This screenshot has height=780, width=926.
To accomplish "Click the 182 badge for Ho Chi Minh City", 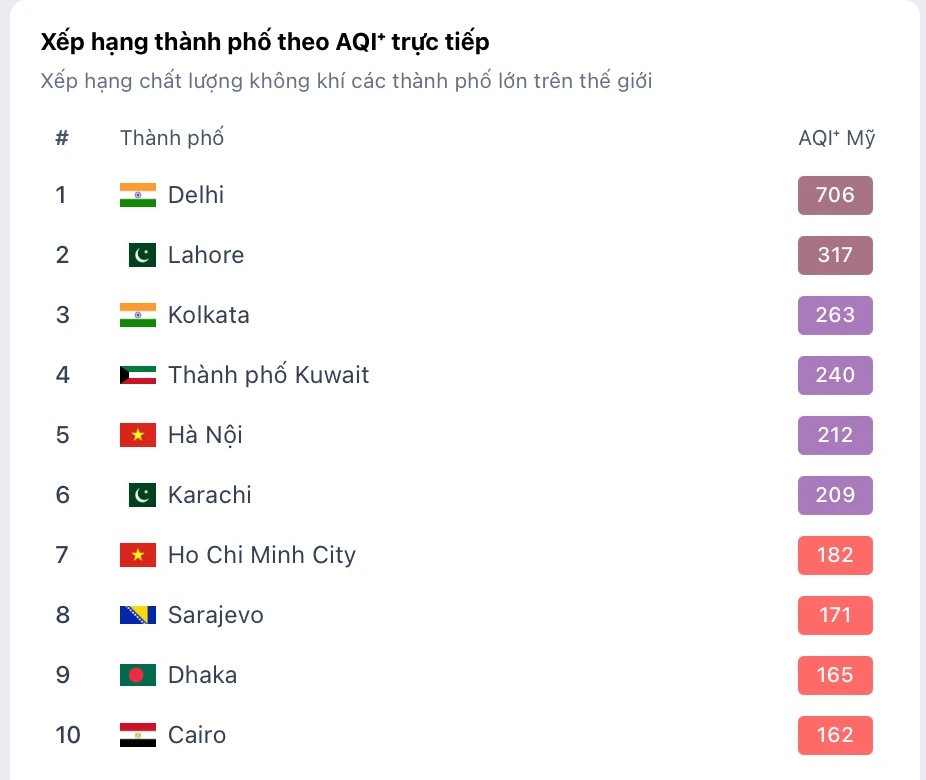I will [x=835, y=555].
